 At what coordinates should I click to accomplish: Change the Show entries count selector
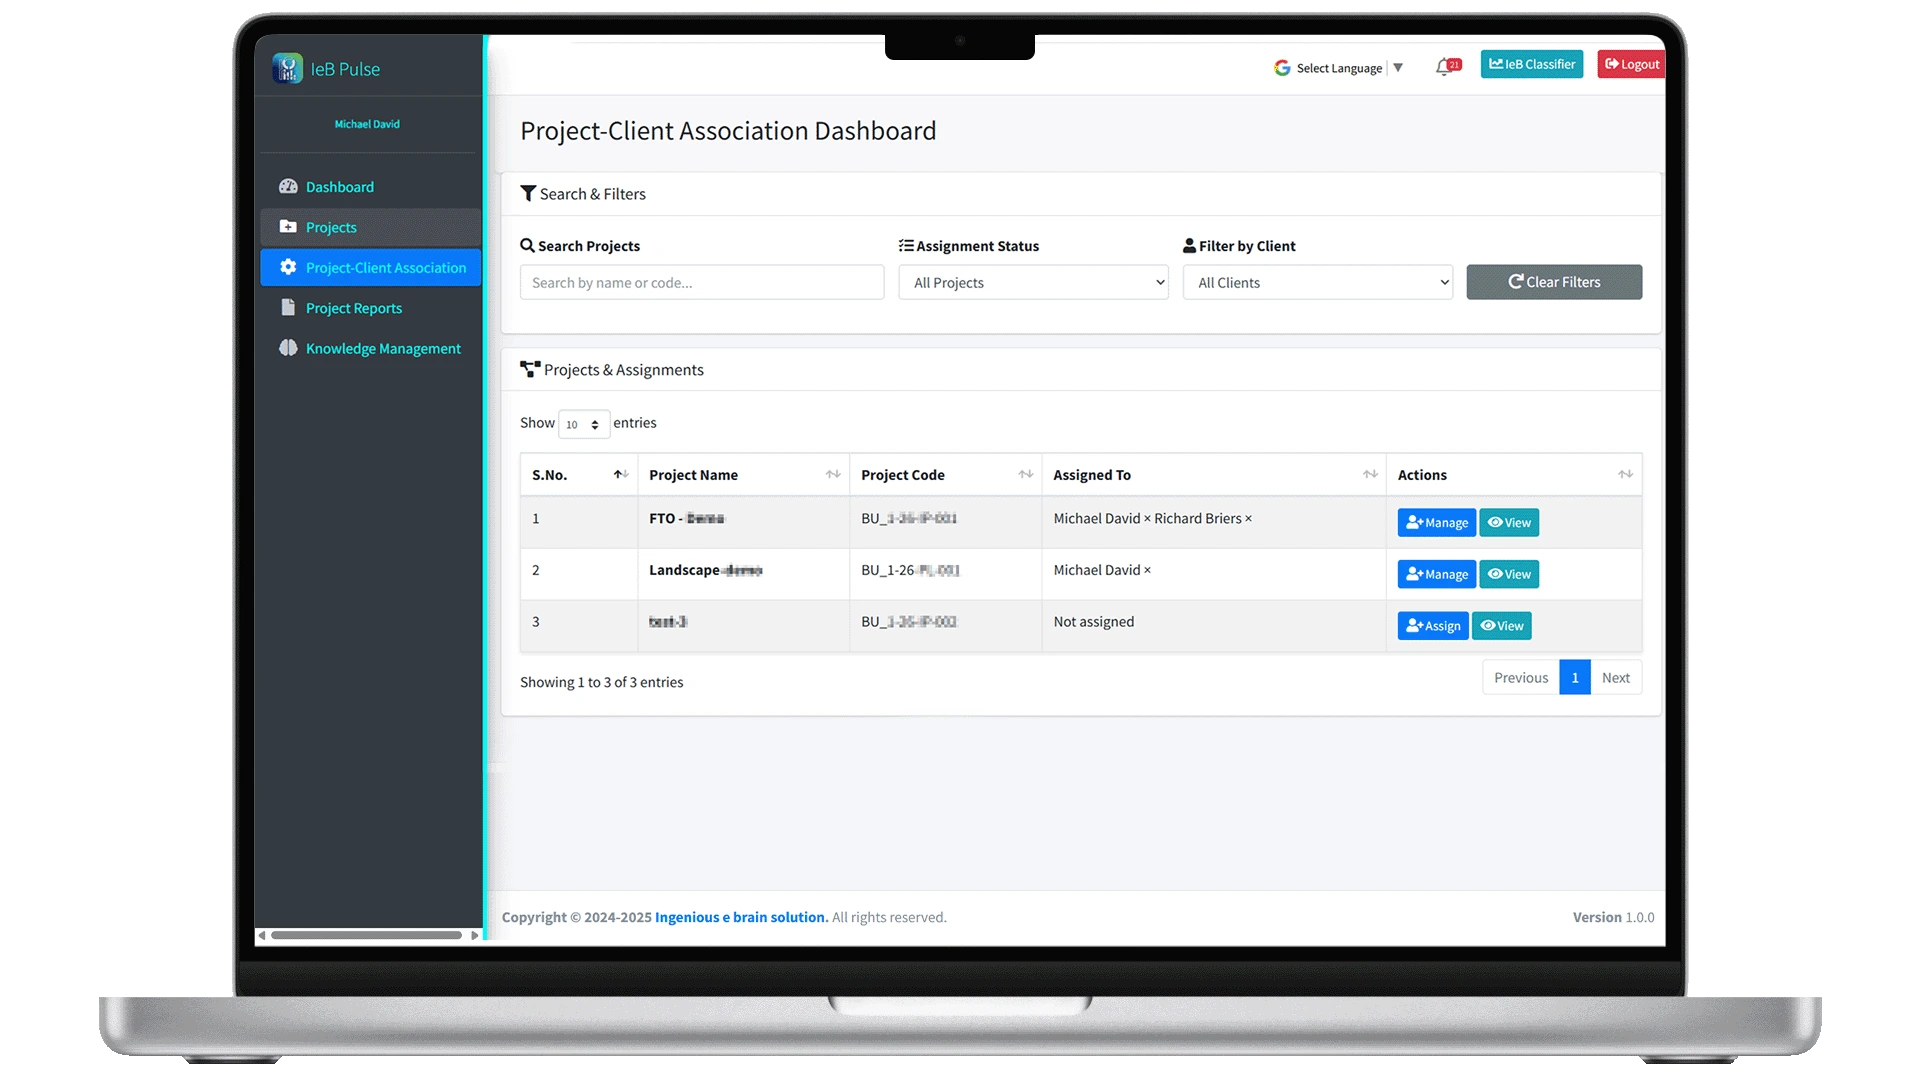[x=583, y=424]
